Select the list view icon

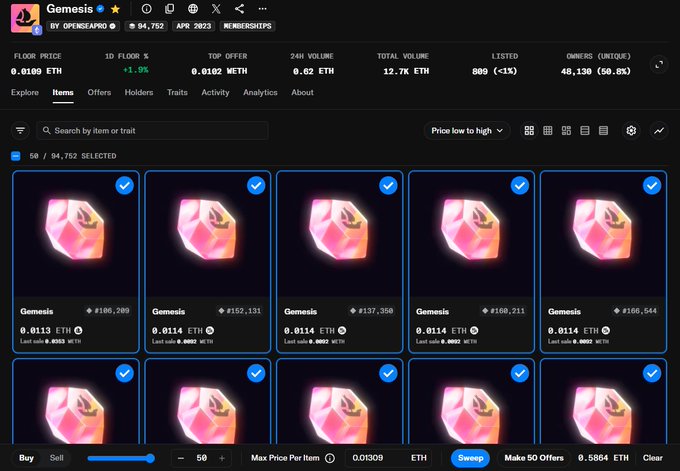[x=585, y=131]
